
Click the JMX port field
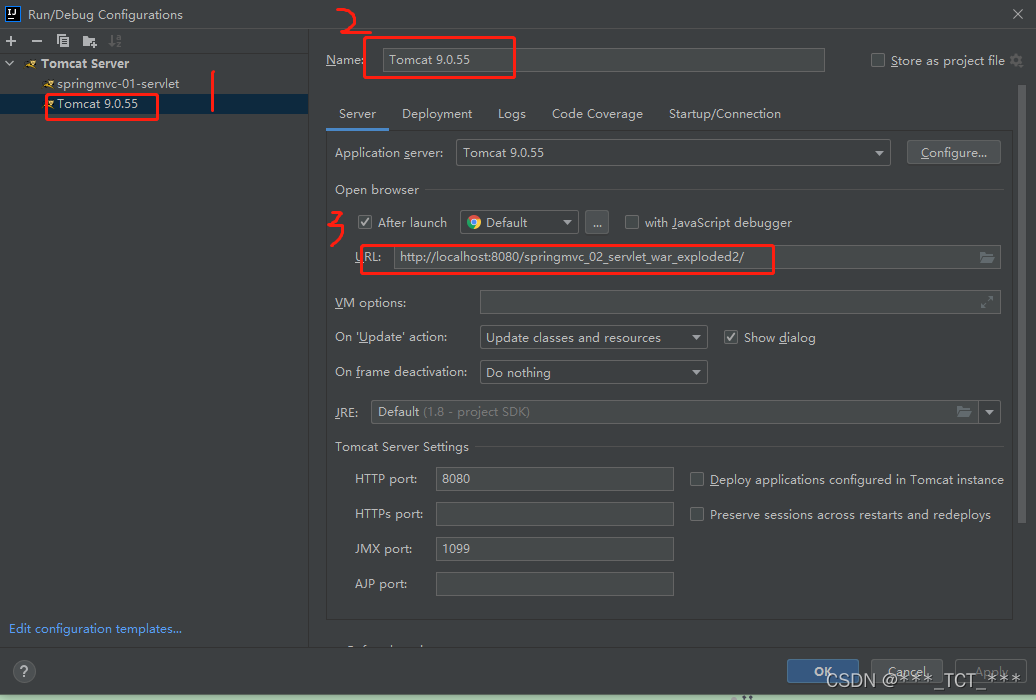(554, 549)
